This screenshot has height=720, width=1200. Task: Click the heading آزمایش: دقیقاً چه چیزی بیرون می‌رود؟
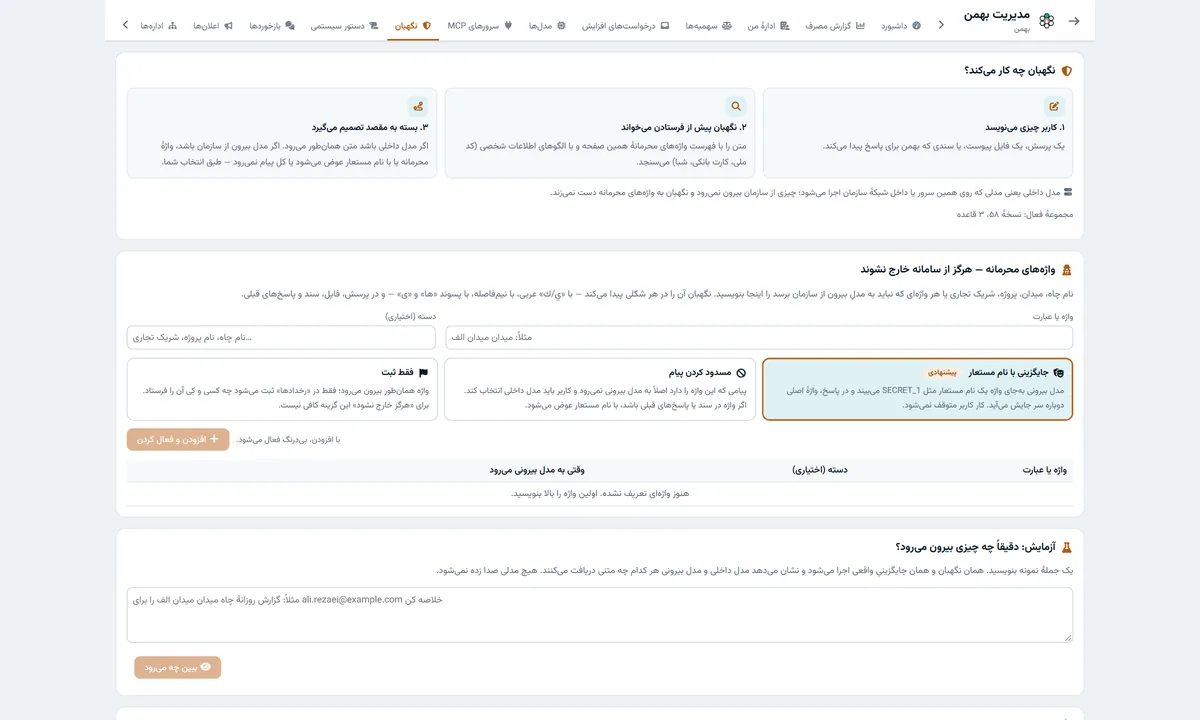click(976, 547)
